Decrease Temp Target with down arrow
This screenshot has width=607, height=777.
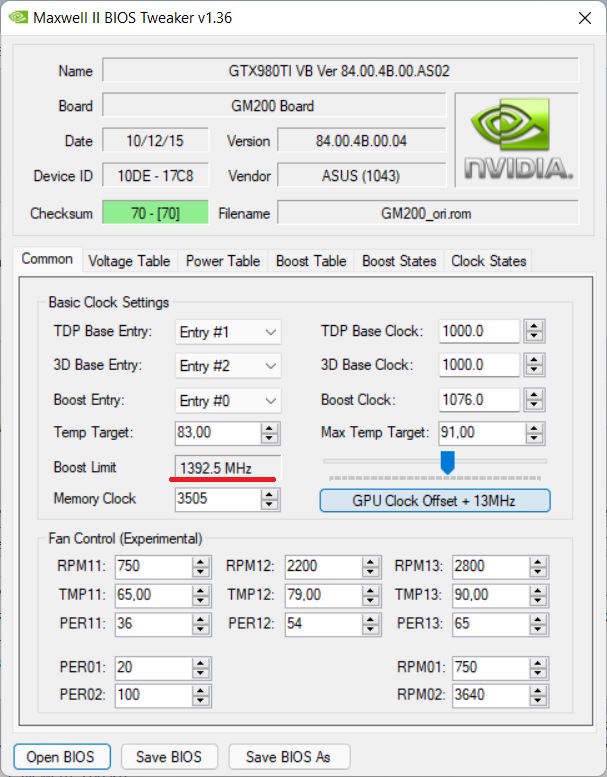point(269,439)
